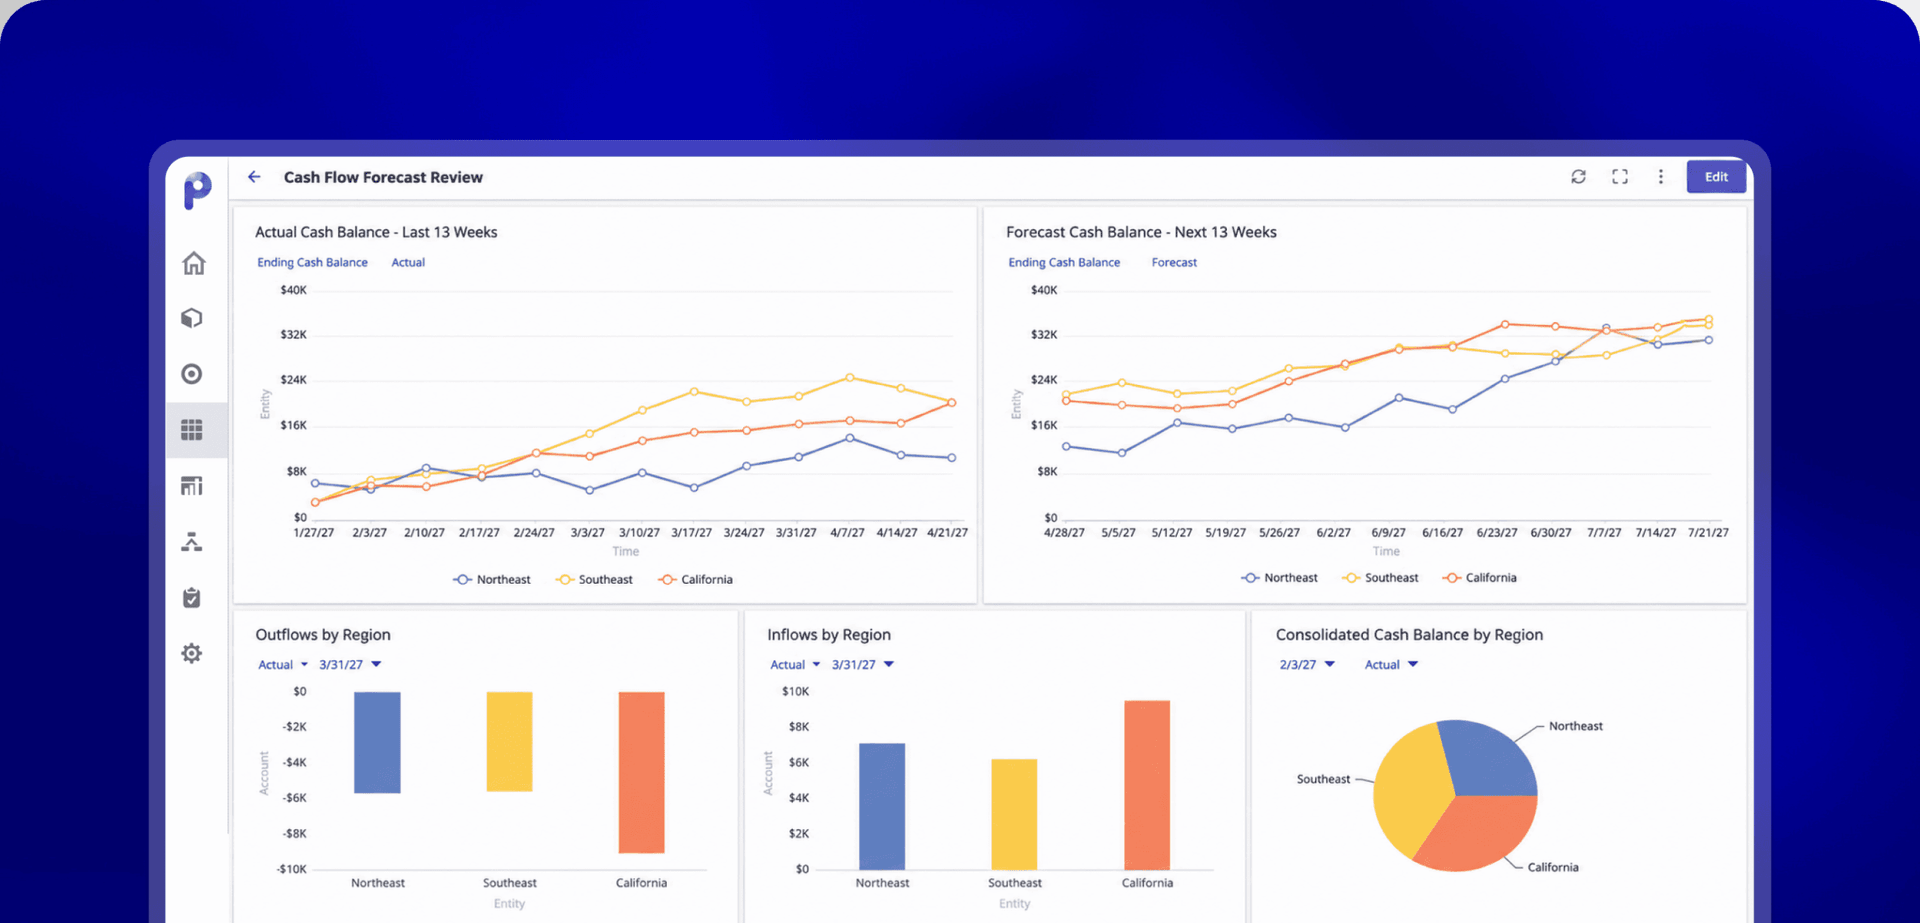The width and height of the screenshot is (1920, 923).
Task: Toggle California series in Actual chart legend
Action: pos(696,580)
